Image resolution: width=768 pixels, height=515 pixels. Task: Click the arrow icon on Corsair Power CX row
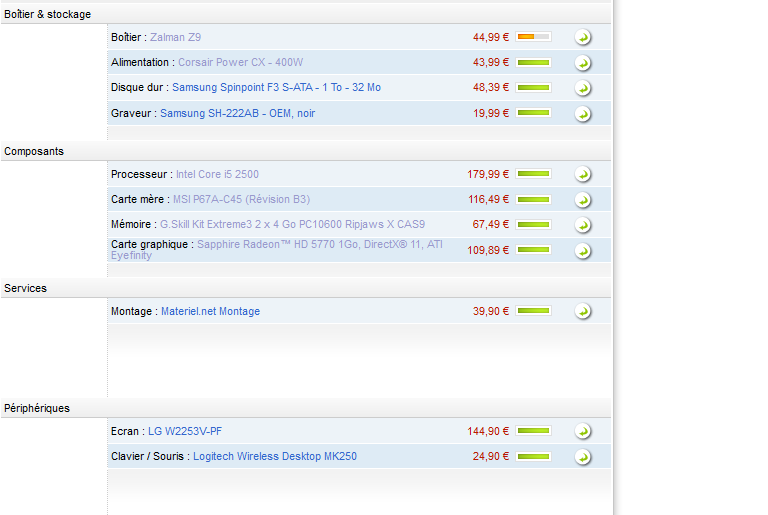(583, 63)
